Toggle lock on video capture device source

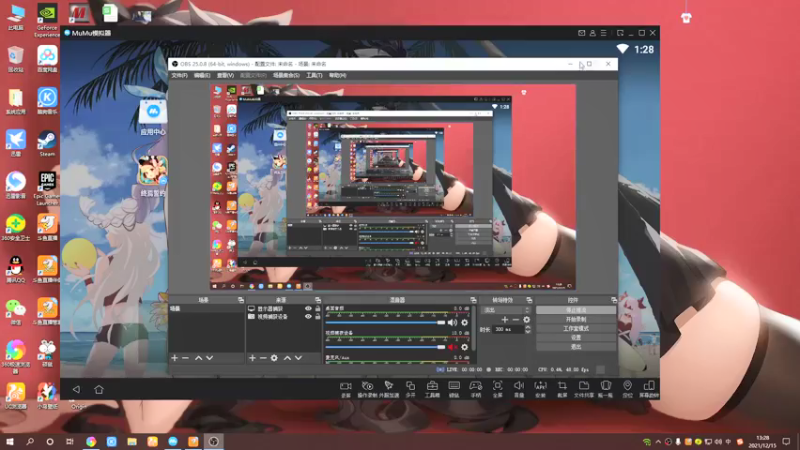(x=317, y=316)
